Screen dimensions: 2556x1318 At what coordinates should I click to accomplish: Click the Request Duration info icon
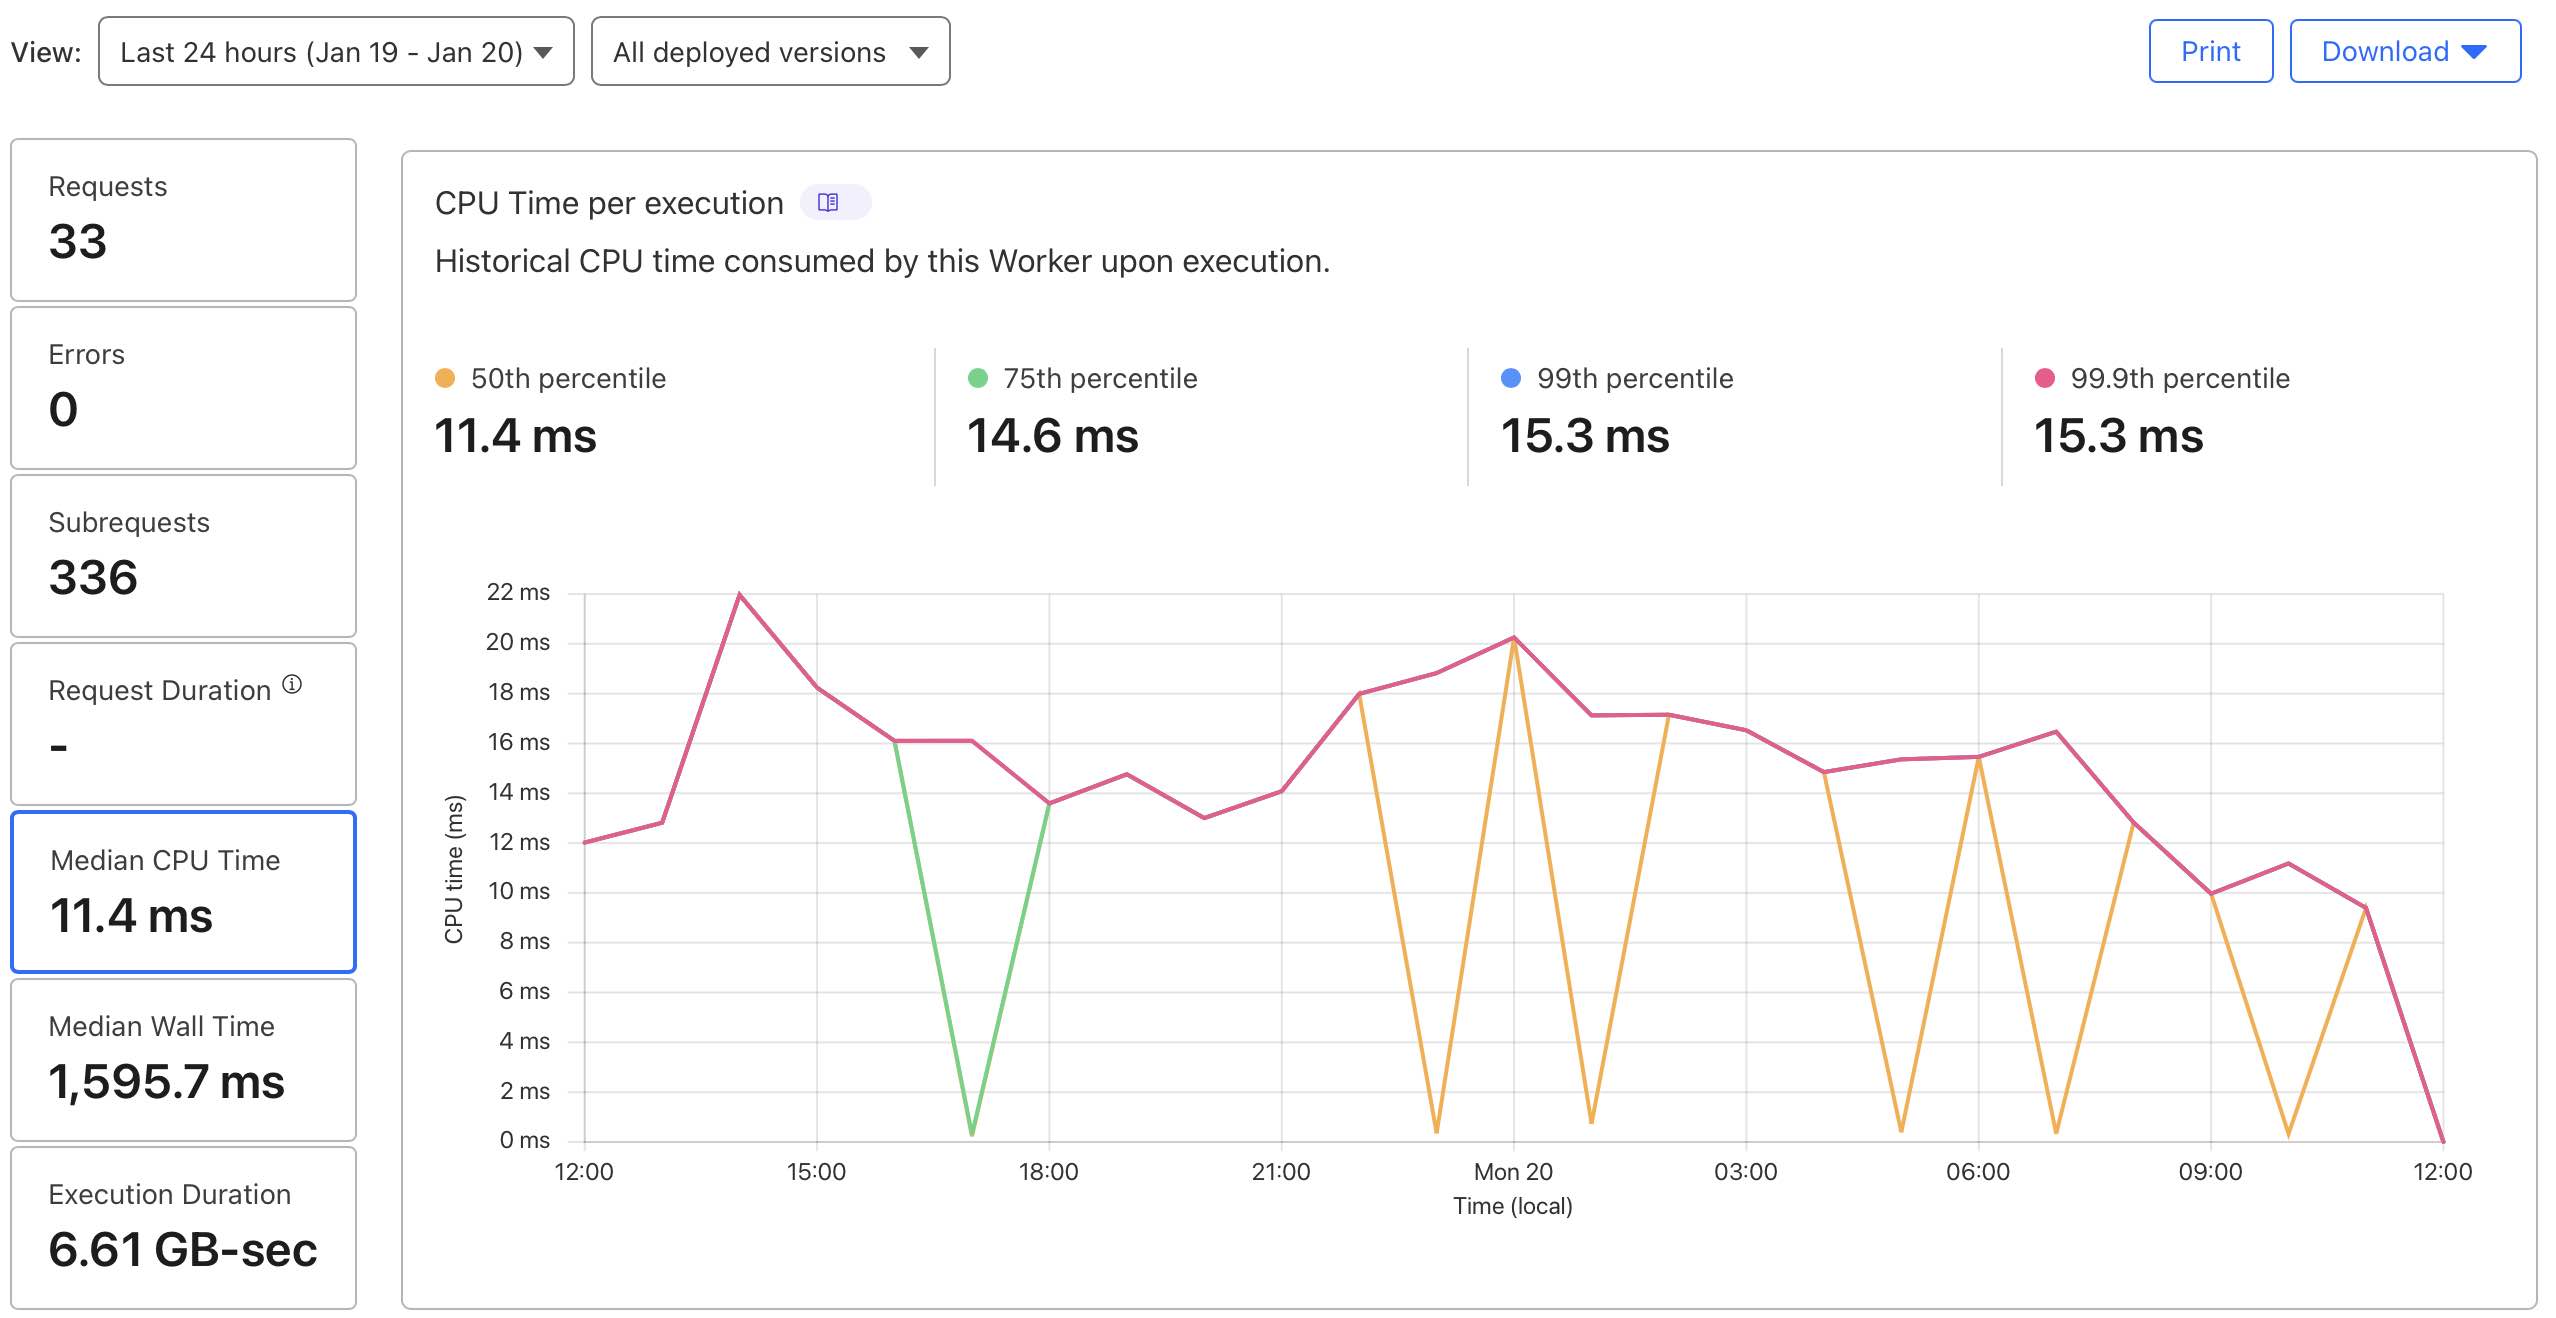[291, 683]
